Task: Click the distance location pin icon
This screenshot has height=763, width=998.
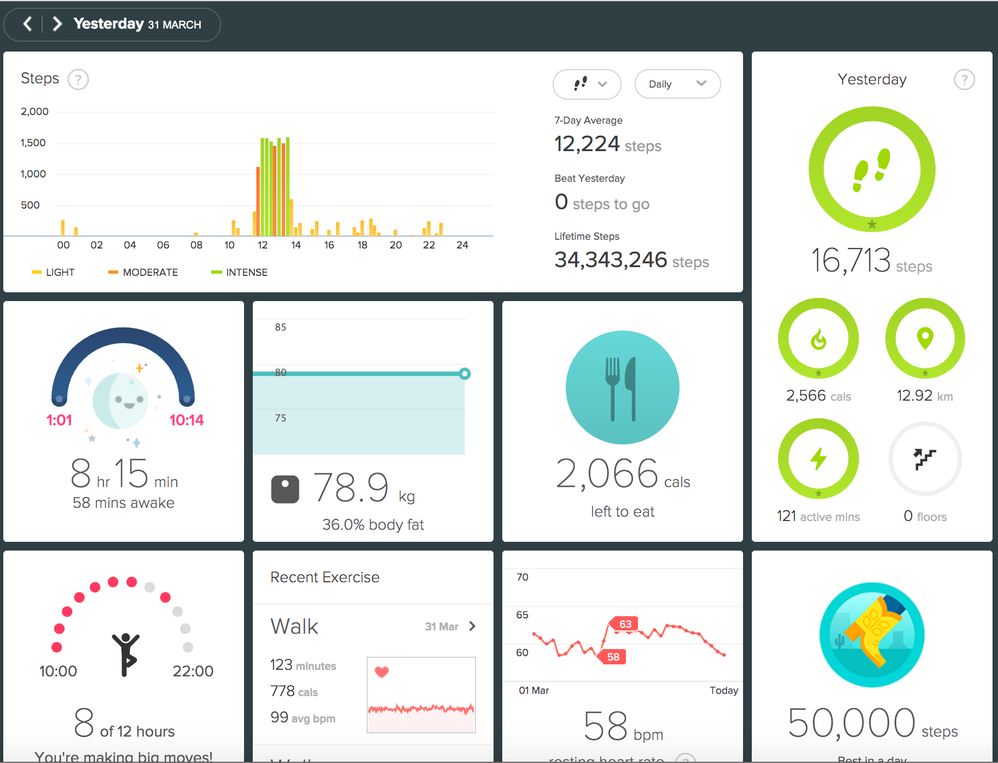Action: pyautogui.click(x=924, y=339)
